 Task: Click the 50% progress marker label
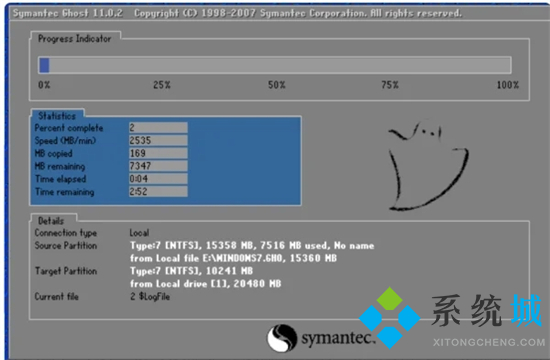(x=277, y=85)
